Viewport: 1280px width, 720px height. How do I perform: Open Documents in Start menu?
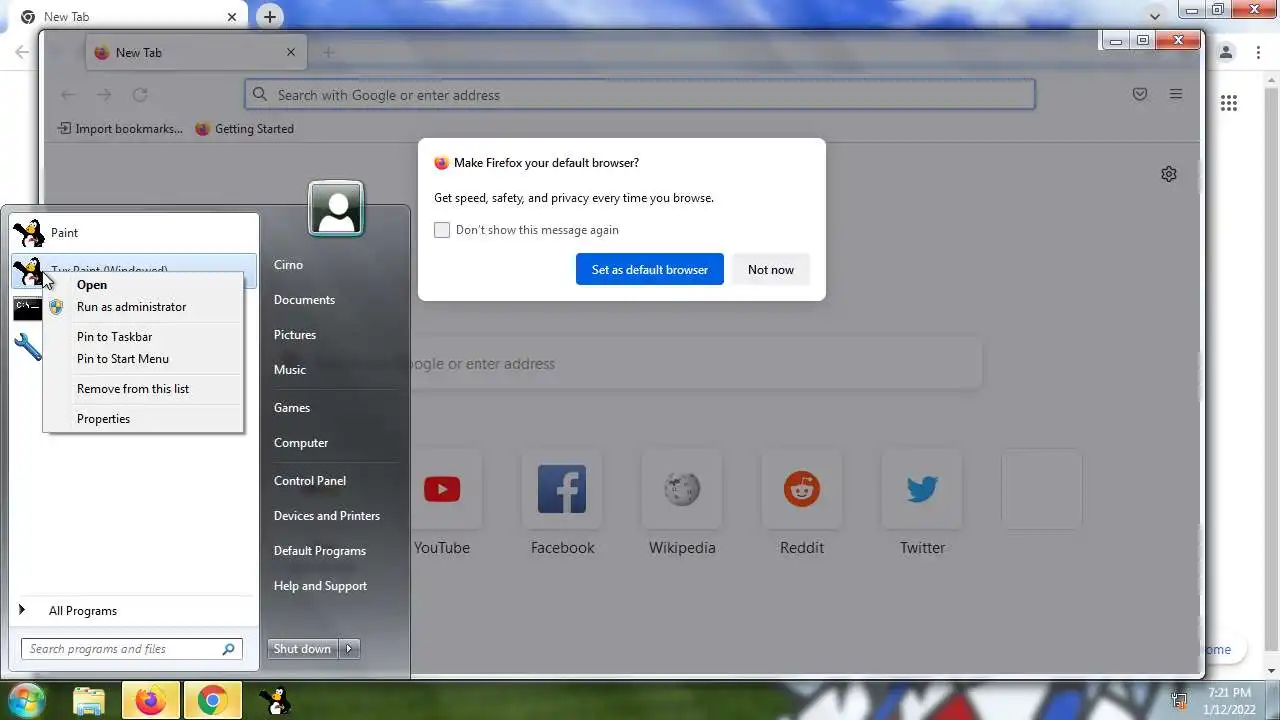(x=304, y=300)
